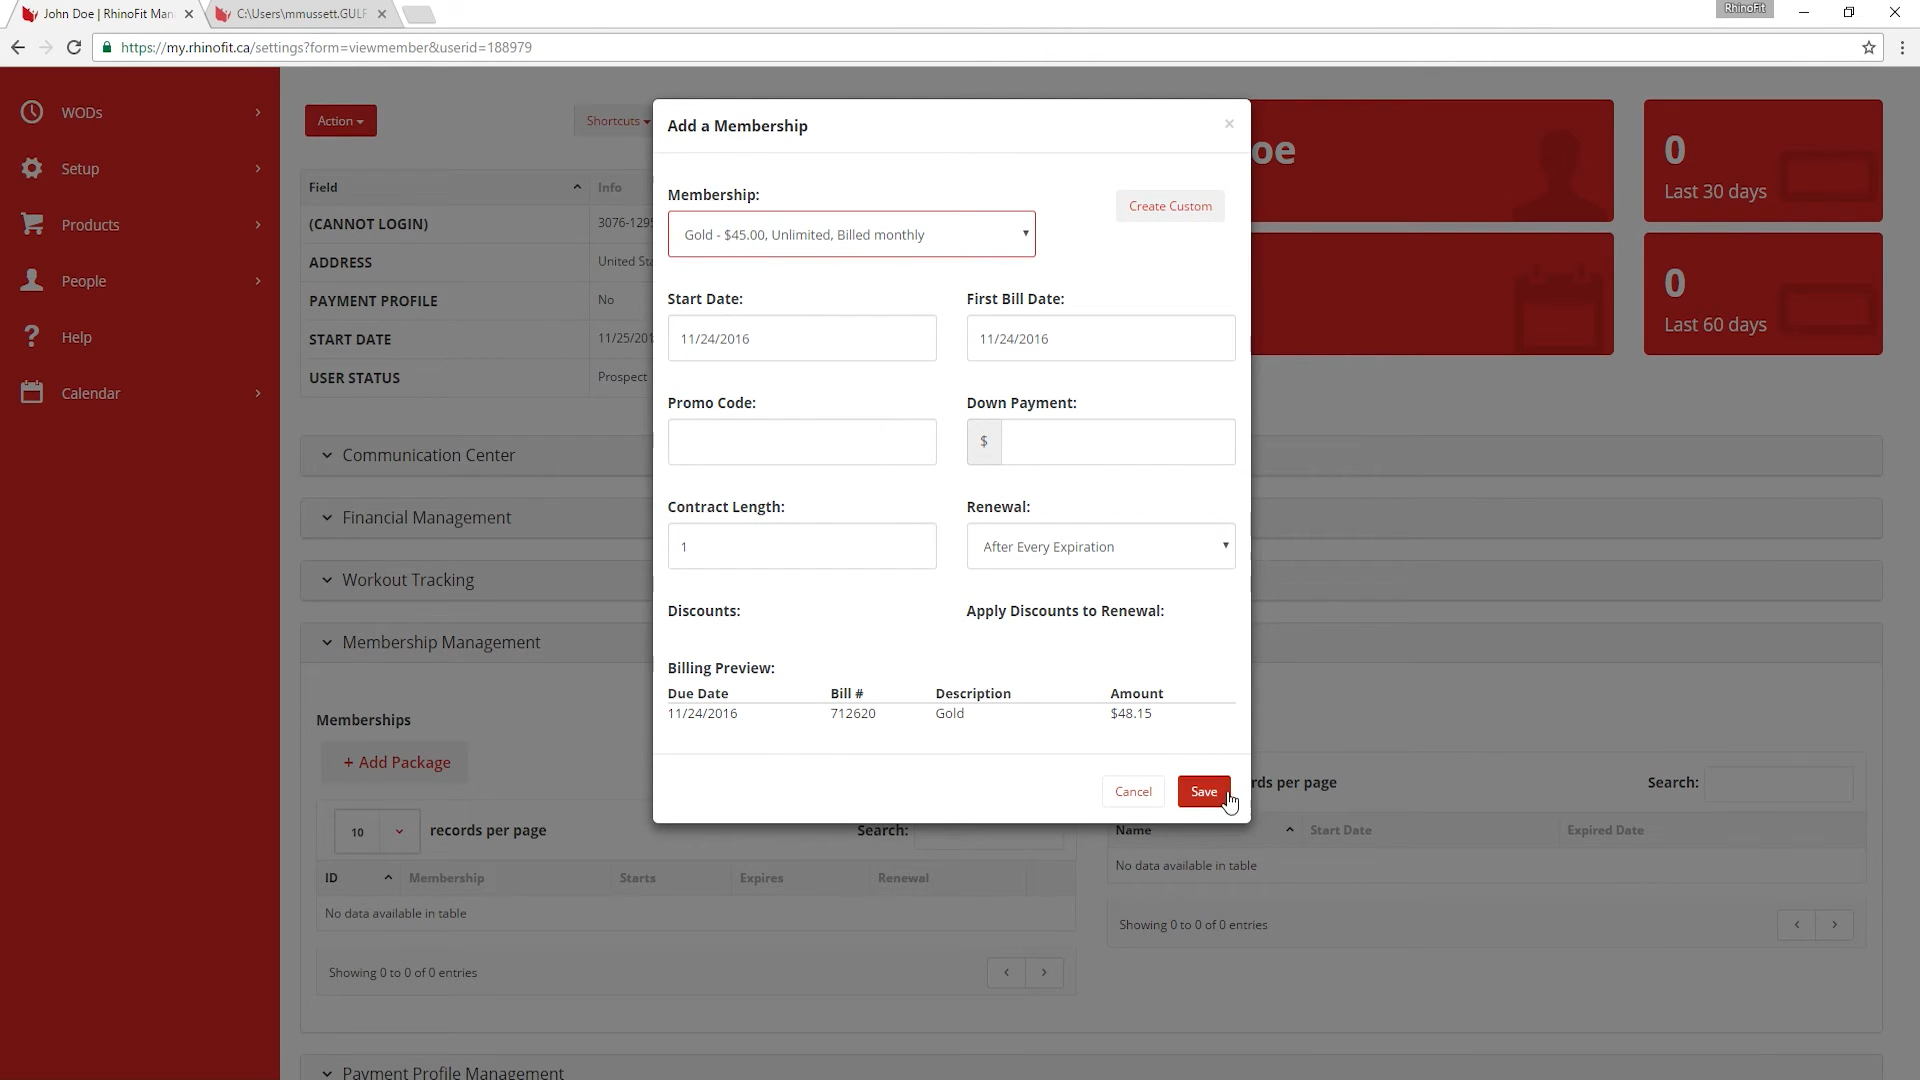
Task: Open the Renewal dropdown
Action: point(1100,546)
